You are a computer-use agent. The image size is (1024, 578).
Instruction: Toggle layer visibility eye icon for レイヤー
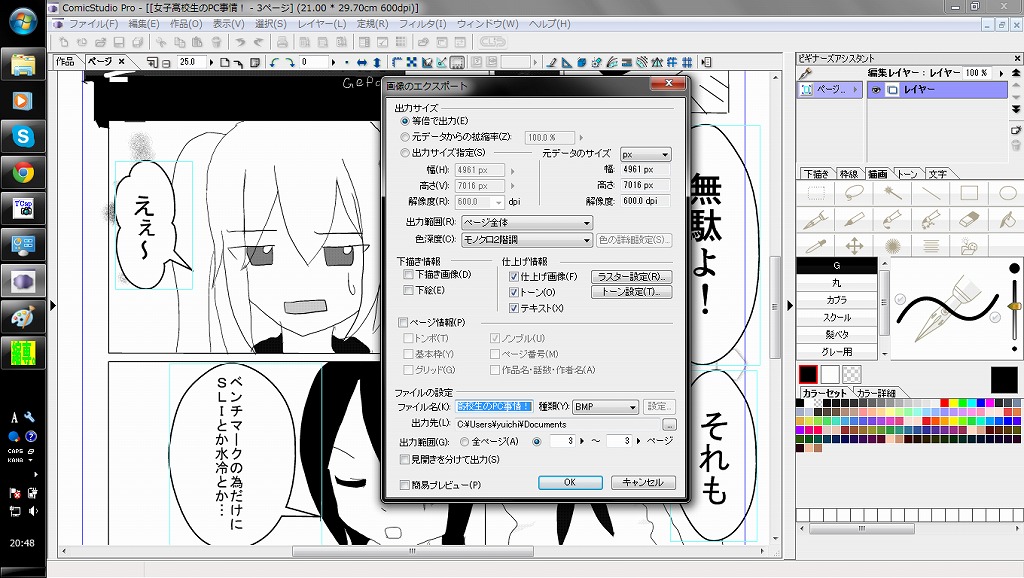pyautogui.click(x=876, y=90)
